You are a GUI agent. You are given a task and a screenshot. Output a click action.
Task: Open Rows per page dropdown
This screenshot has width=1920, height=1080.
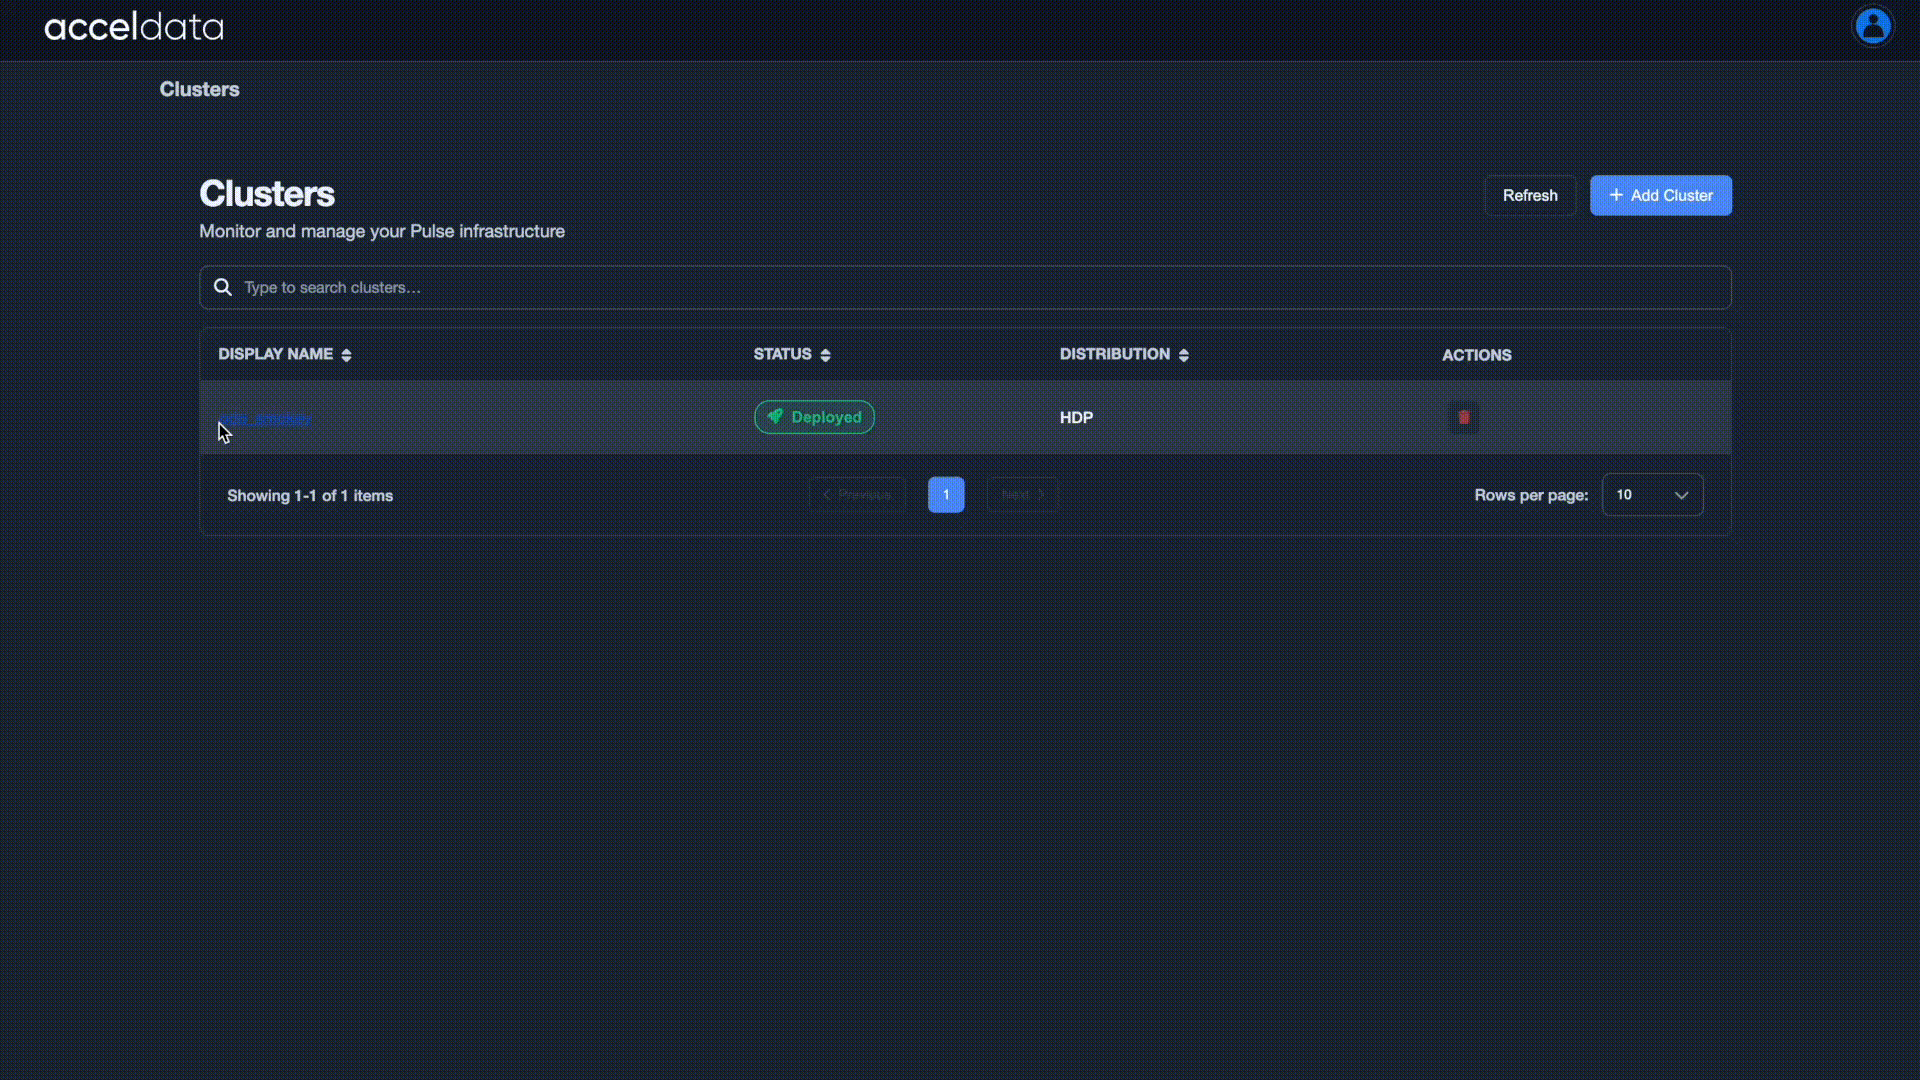[x=1651, y=495]
